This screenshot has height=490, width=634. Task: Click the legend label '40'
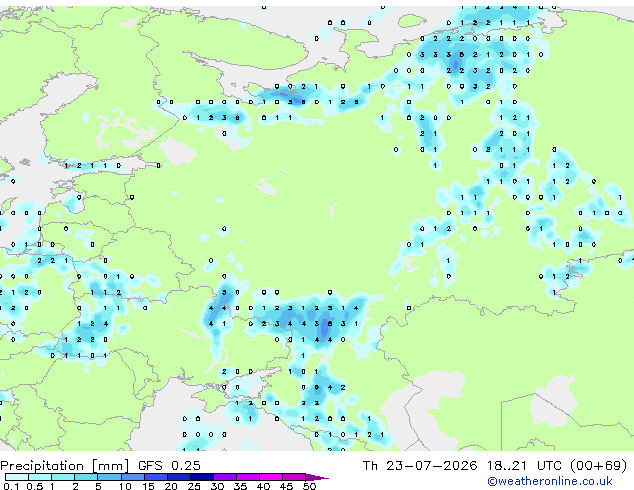tap(264, 486)
